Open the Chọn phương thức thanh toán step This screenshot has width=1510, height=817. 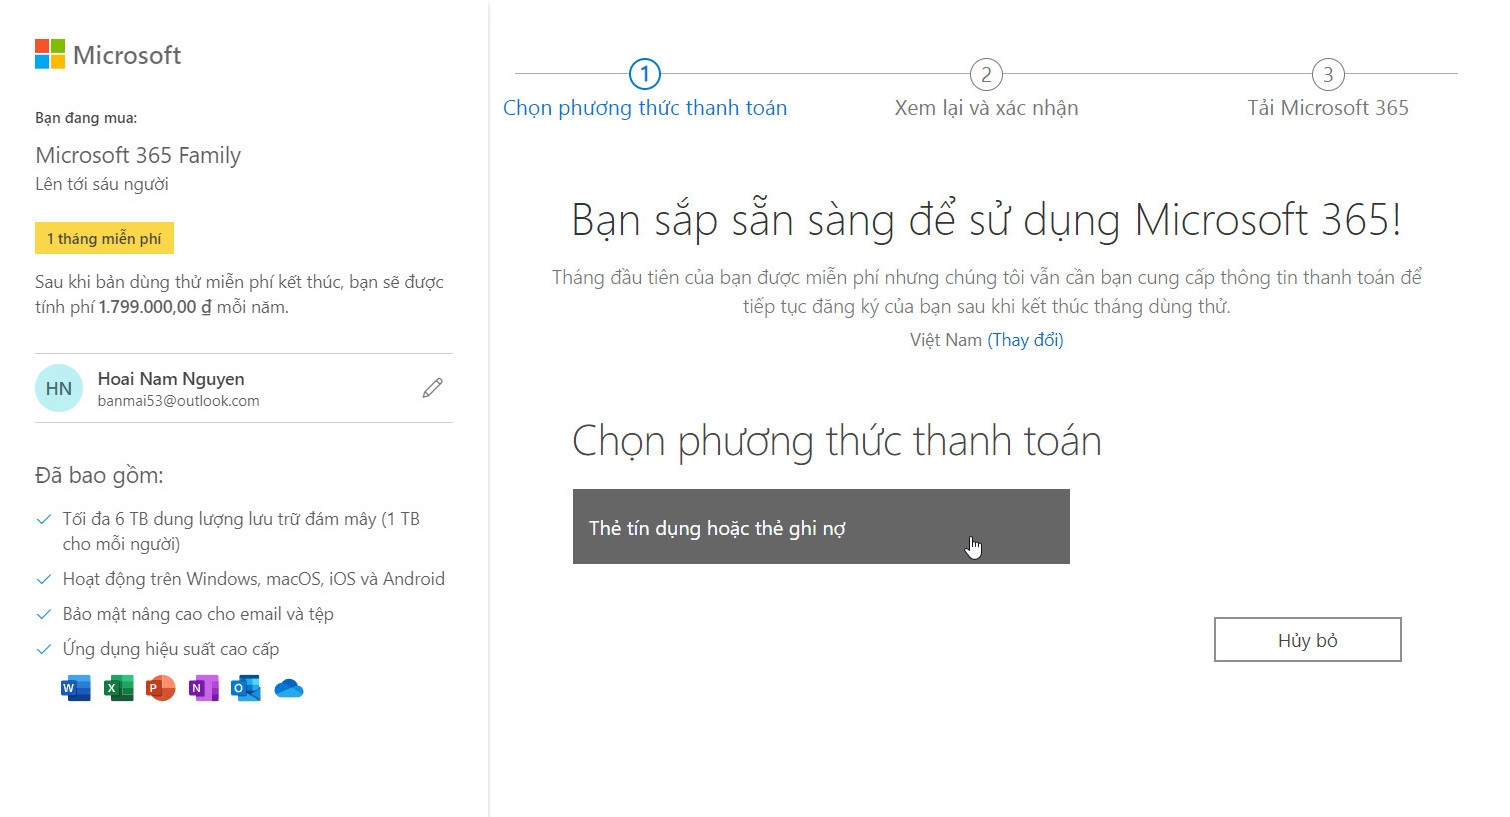[x=645, y=108]
